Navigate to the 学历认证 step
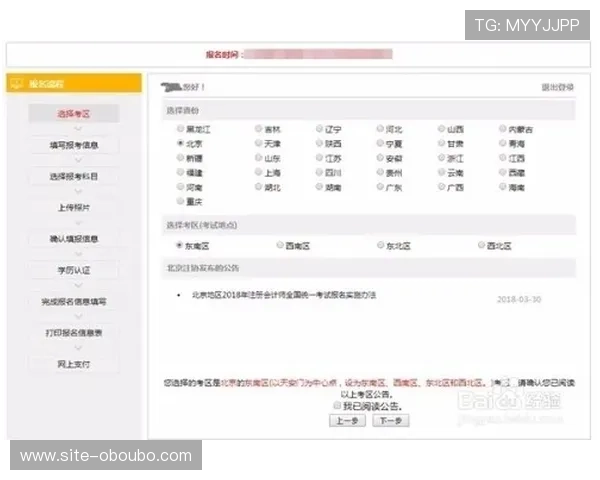The height and width of the screenshot is (480, 600). (74, 270)
